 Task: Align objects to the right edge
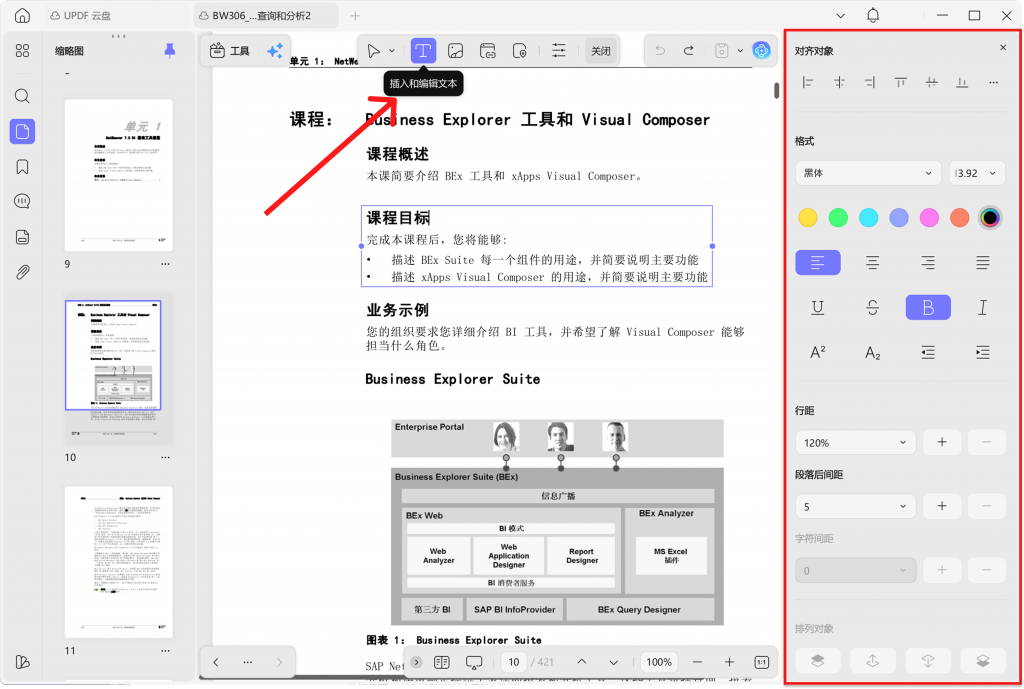[x=869, y=82]
